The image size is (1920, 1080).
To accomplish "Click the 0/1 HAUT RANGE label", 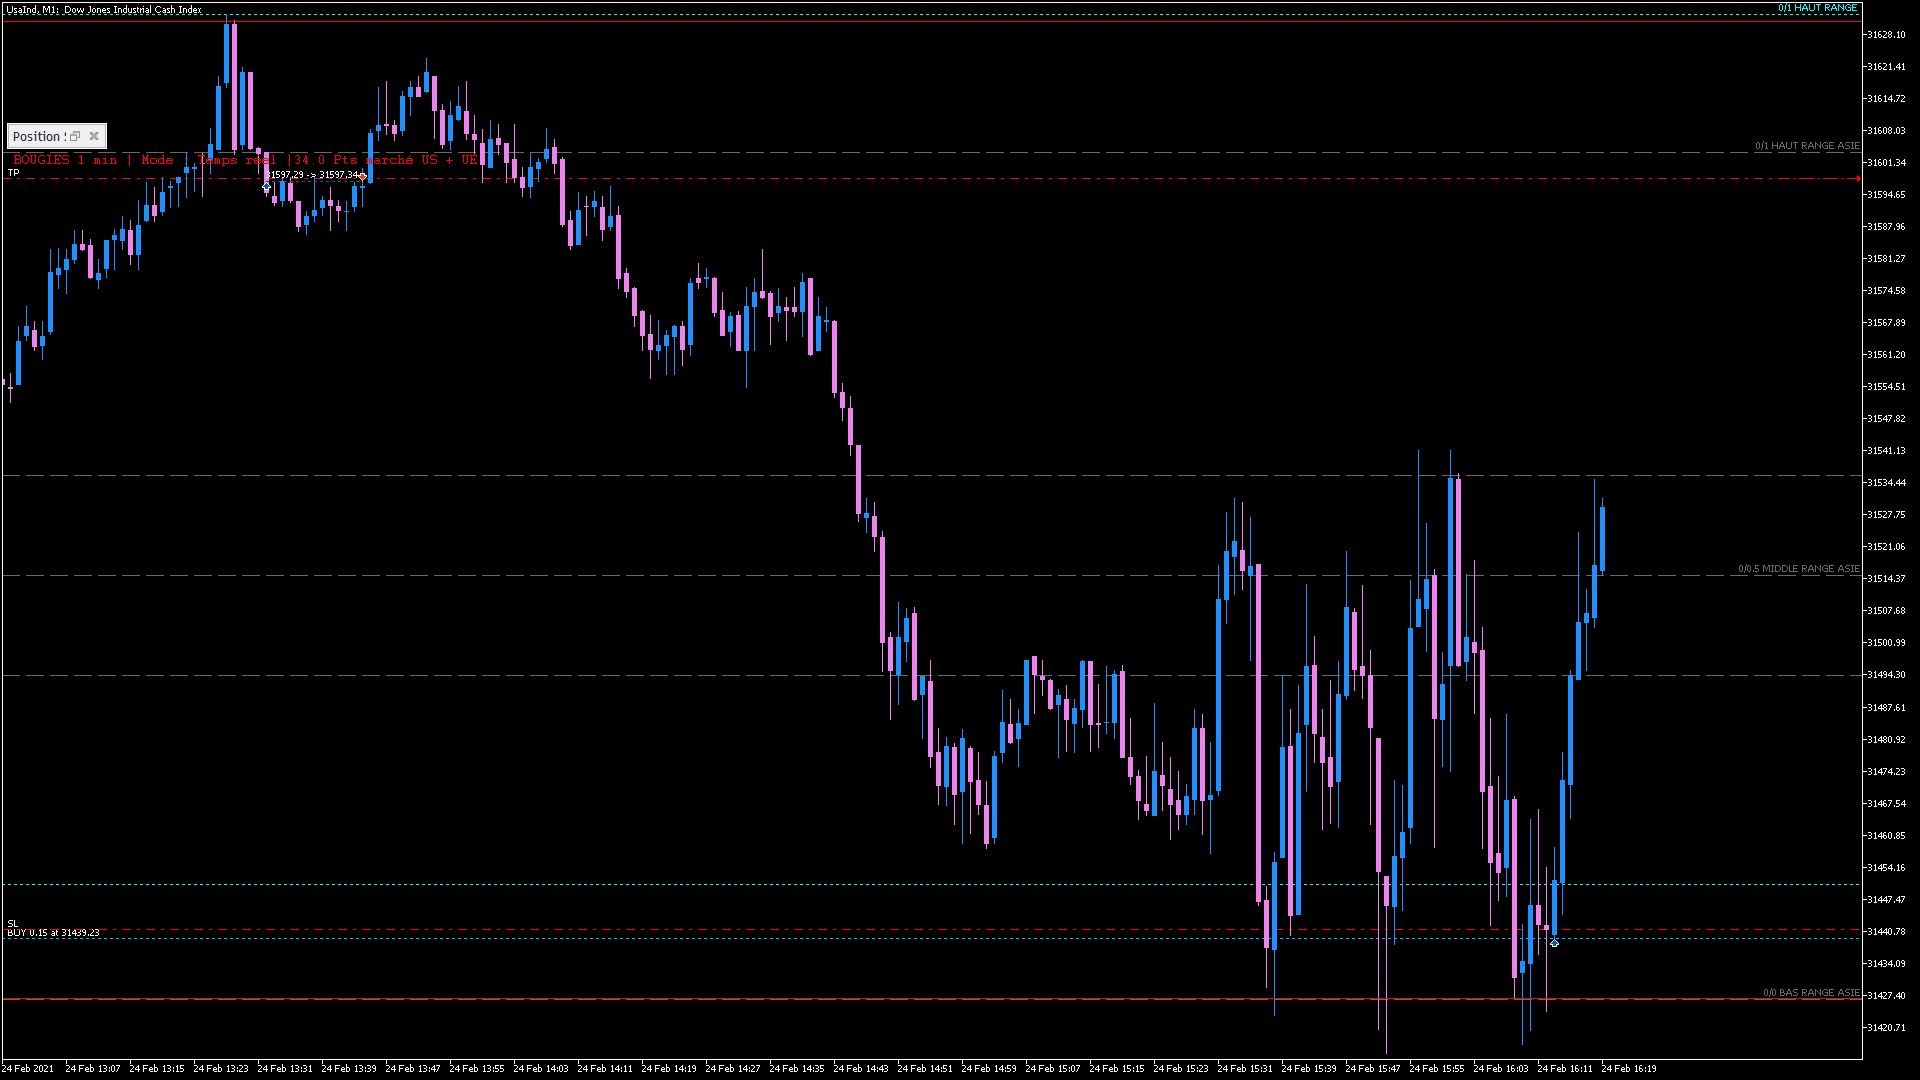I will [1816, 8].
